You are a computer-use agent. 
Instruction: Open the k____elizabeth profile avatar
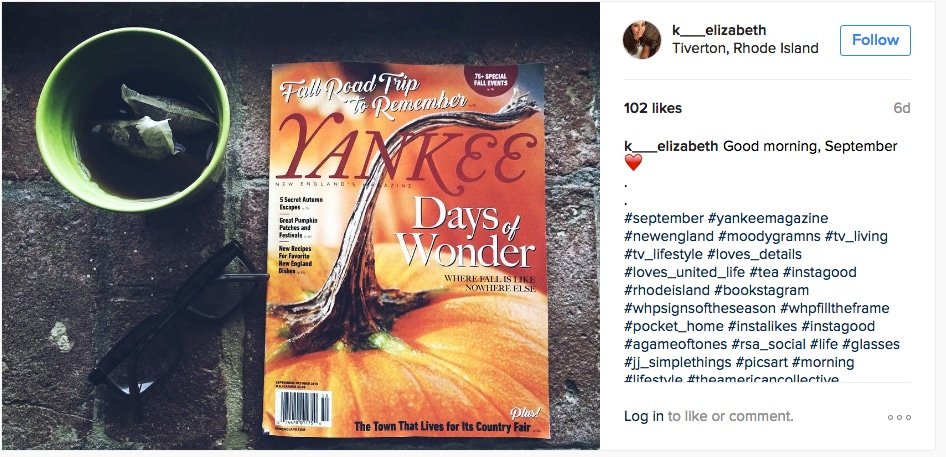pyautogui.click(x=641, y=40)
